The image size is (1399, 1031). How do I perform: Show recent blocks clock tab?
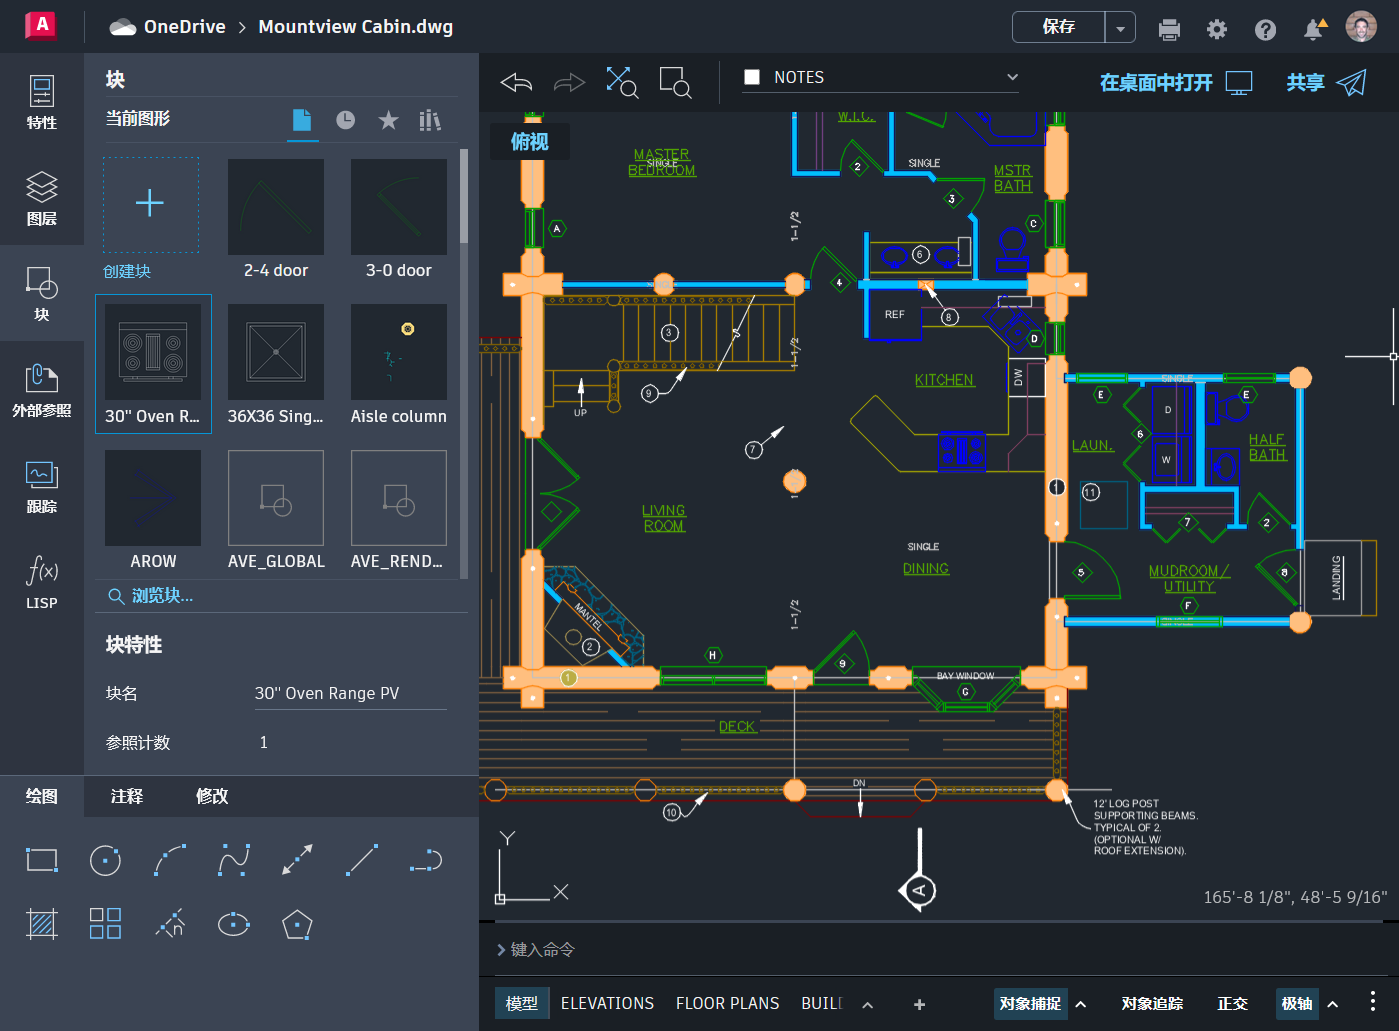(x=345, y=120)
